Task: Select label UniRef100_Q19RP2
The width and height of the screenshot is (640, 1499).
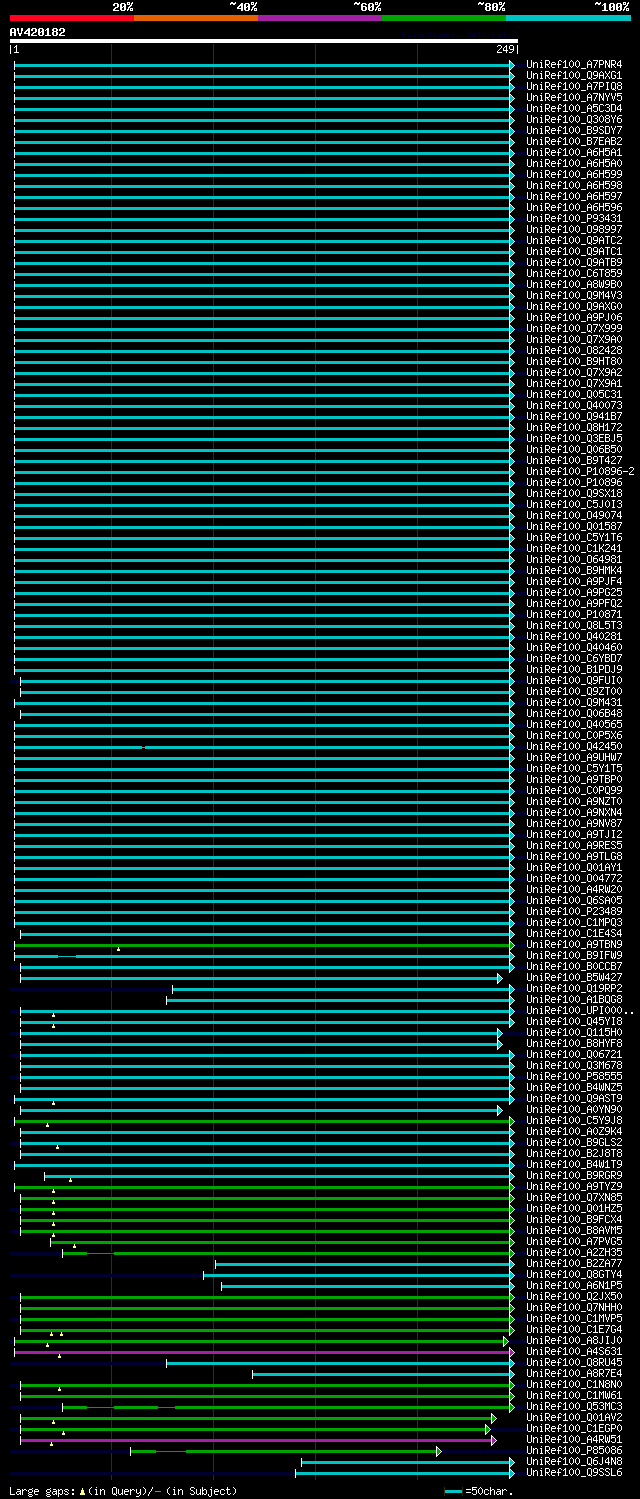Action: (x=574, y=988)
